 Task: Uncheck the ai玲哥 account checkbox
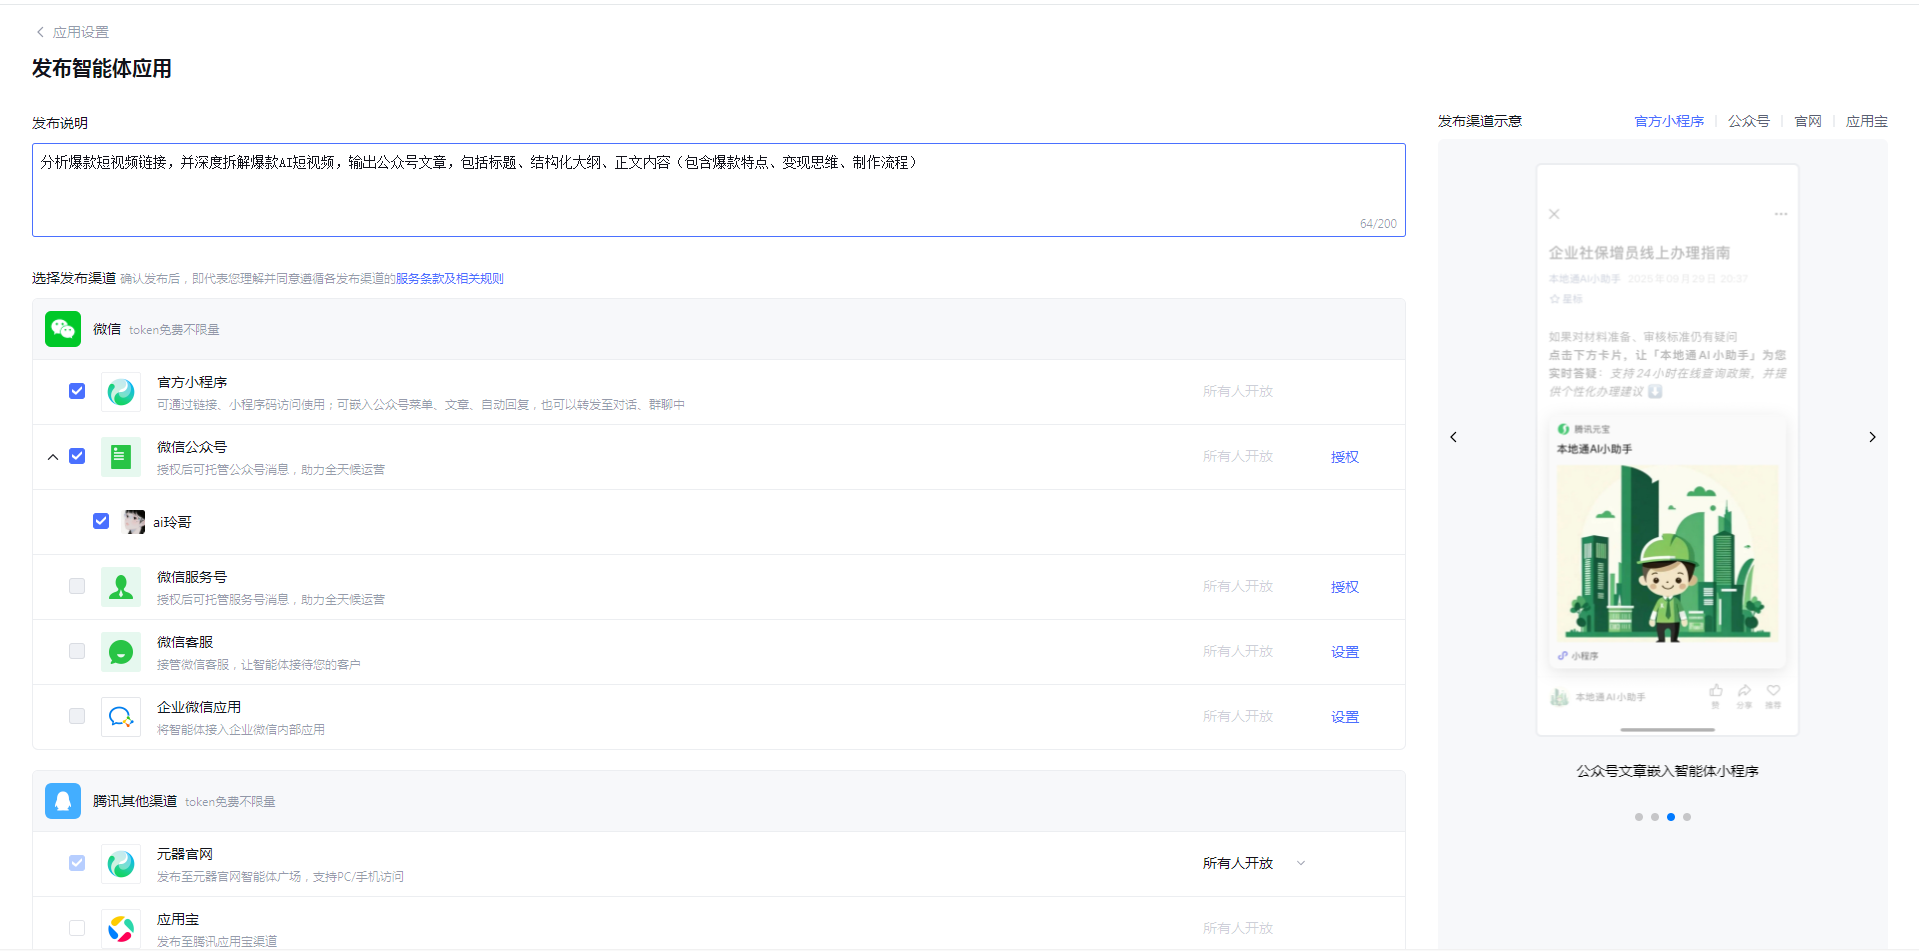click(x=101, y=521)
